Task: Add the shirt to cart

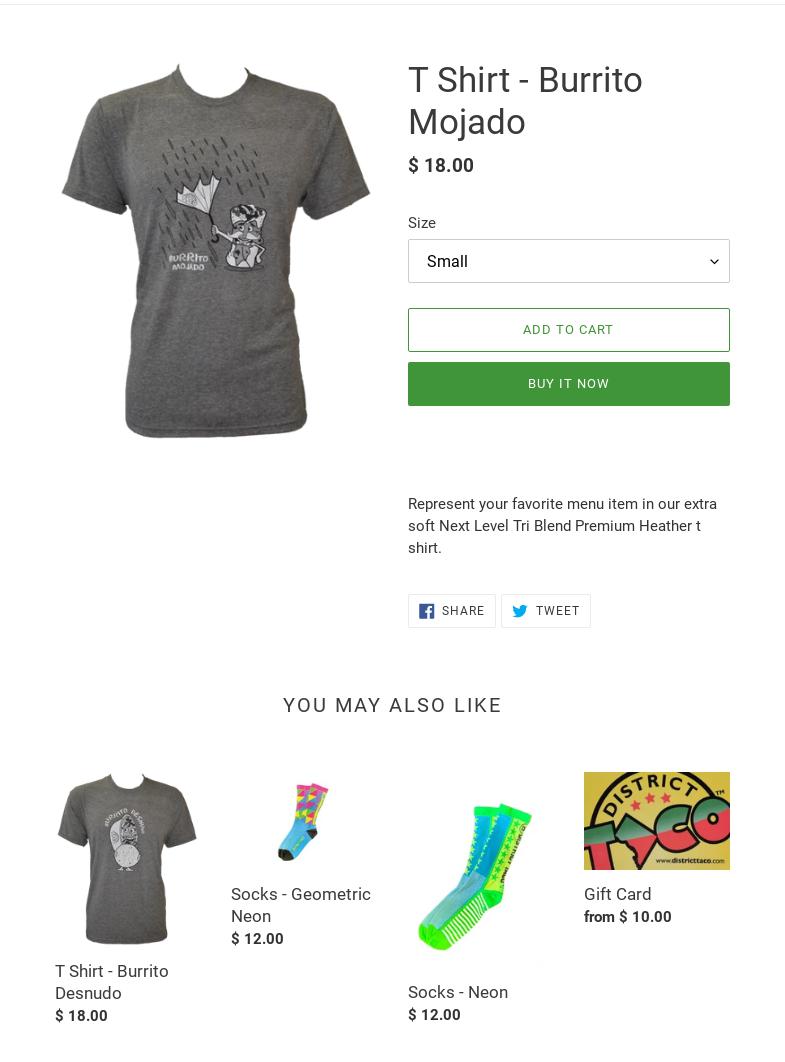Action: (x=568, y=330)
